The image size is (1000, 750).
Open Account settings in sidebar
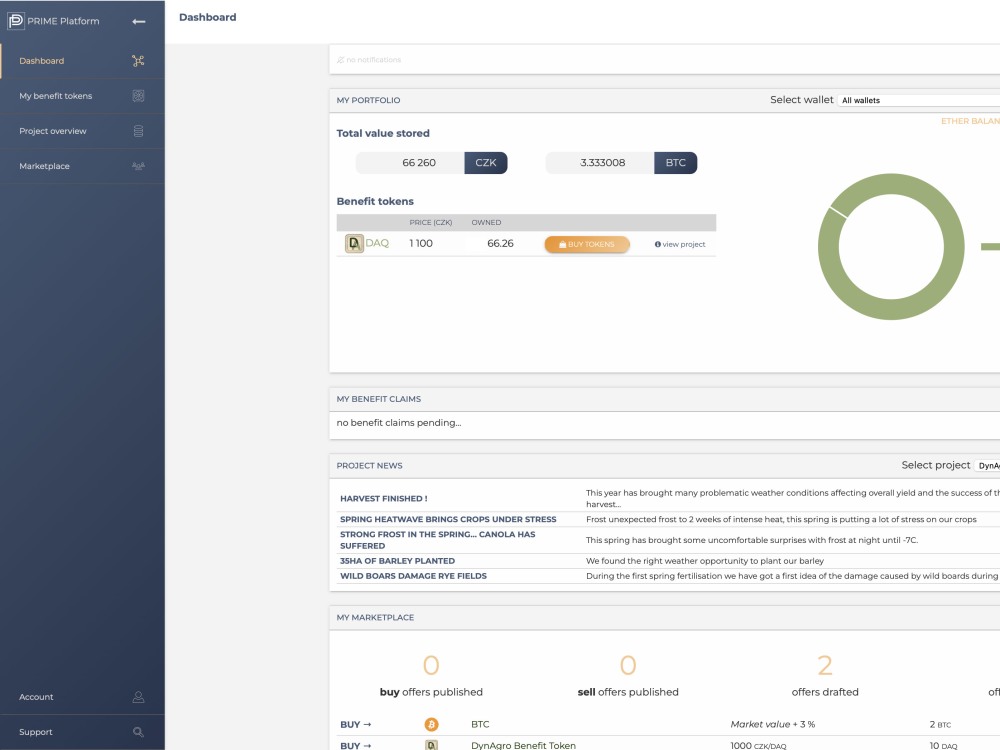coord(82,697)
